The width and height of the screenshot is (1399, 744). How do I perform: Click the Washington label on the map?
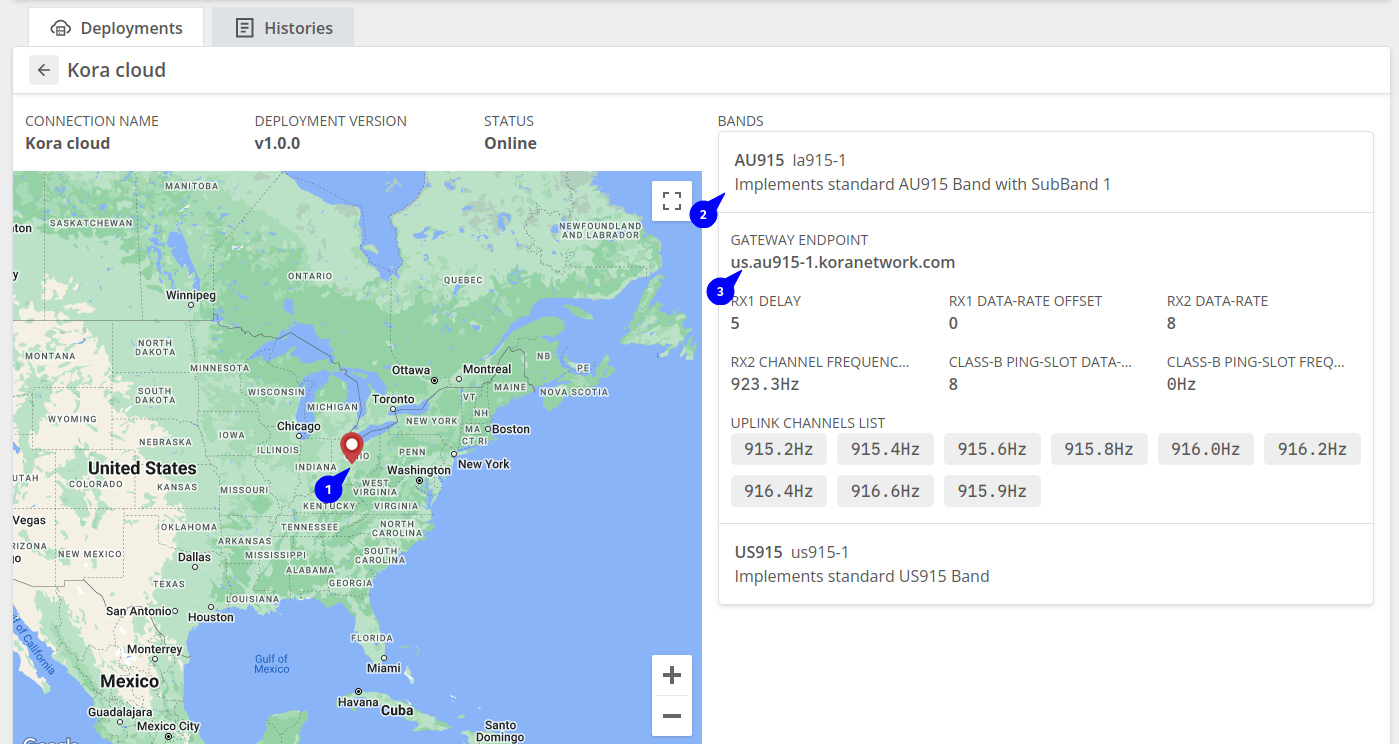[419, 470]
